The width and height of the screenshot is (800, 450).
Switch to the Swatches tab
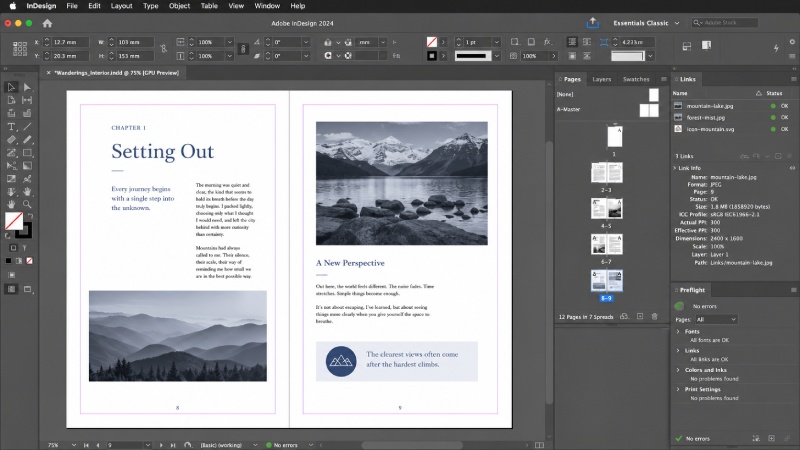coord(636,79)
